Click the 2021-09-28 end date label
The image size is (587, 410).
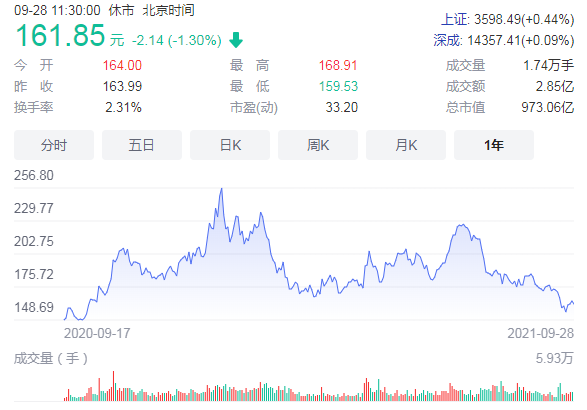click(x=541, y=333)
